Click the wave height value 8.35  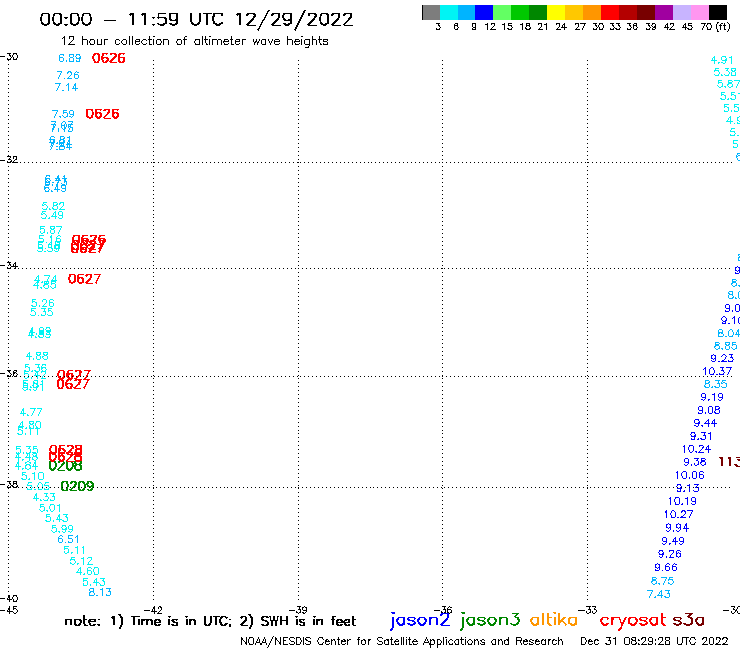pyautogui.click(x=715, y=384)
